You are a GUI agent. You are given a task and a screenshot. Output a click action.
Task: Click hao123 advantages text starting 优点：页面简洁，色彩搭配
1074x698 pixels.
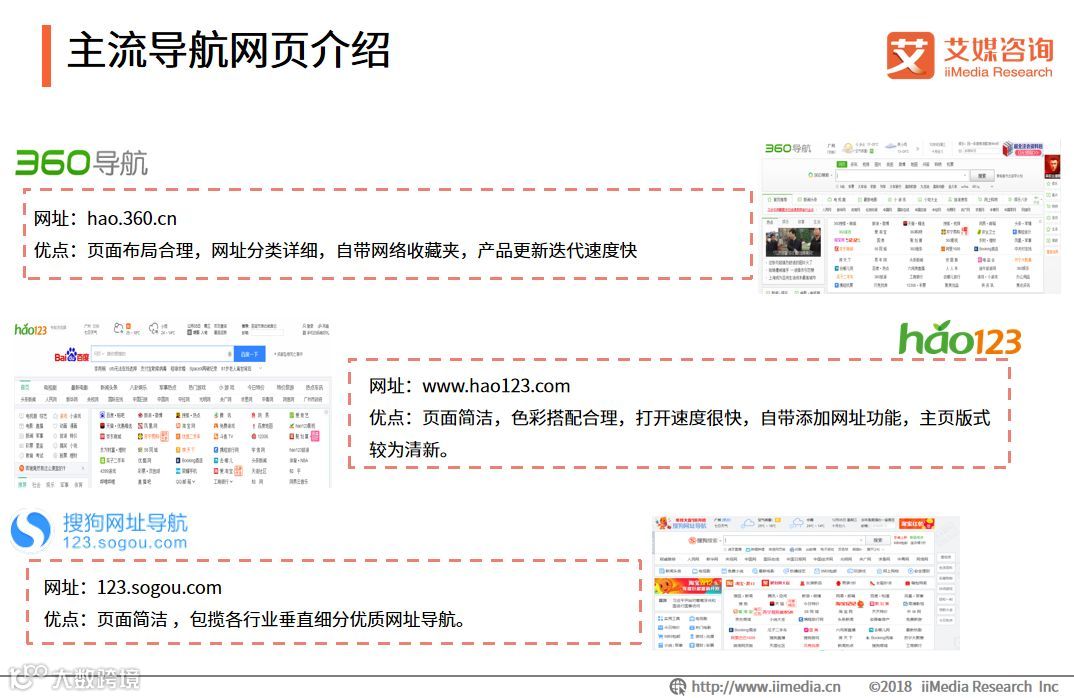[x=679, y=434]
